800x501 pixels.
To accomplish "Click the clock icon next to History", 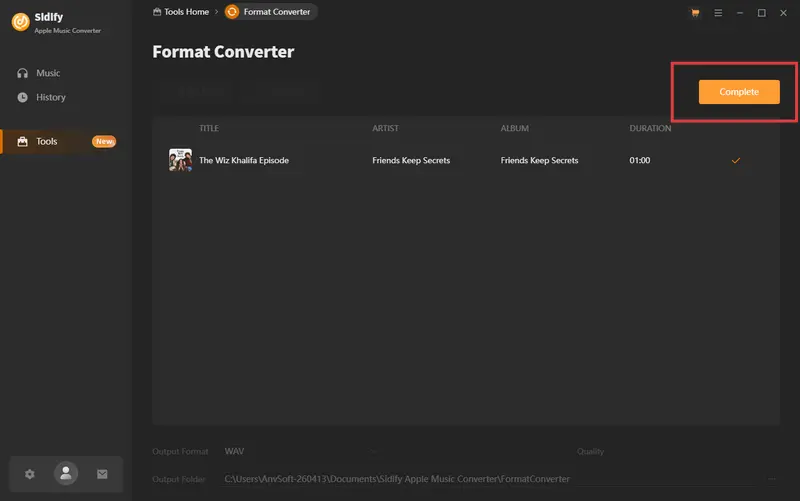I will click(x=22, y=97).
